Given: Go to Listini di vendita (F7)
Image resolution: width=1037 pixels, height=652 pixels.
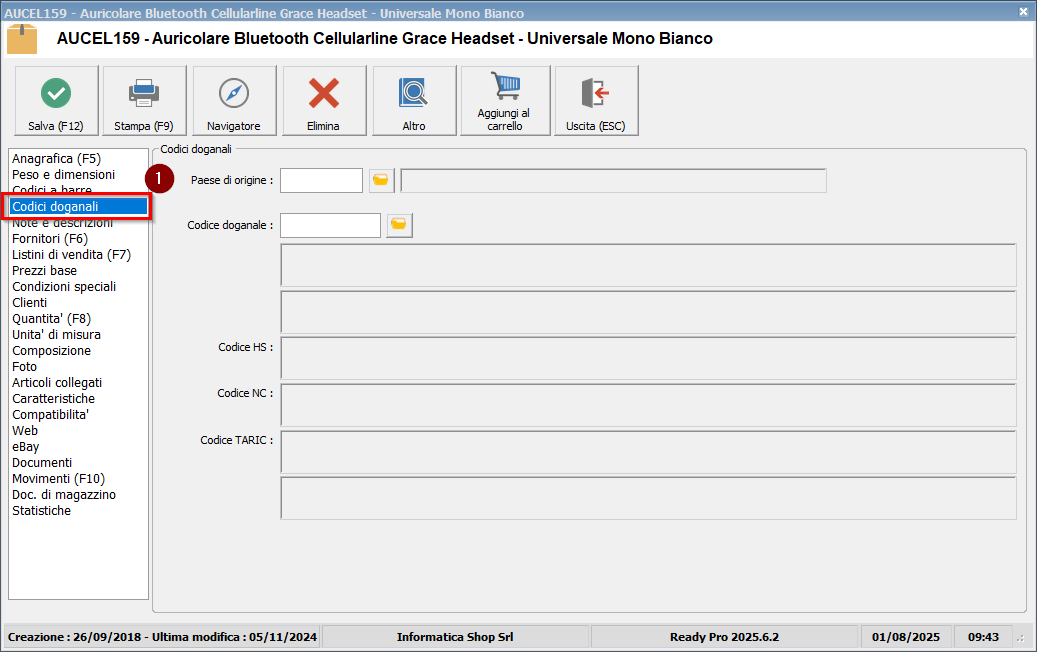Looking at the screenshot, I should pyautogui.click(x=71, y=255).
